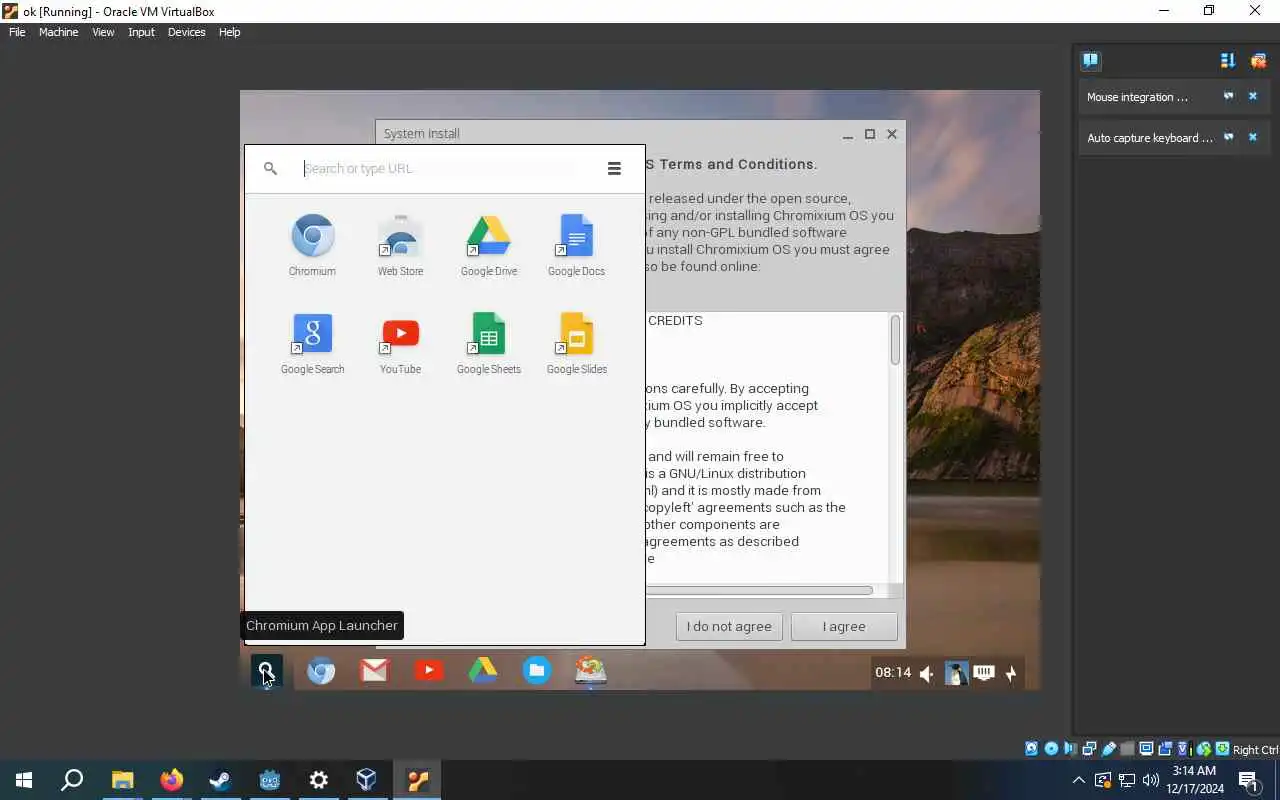Open Google Drive from the guest shelf
This screenshot has width=1280, height=800.
point(483,671)
